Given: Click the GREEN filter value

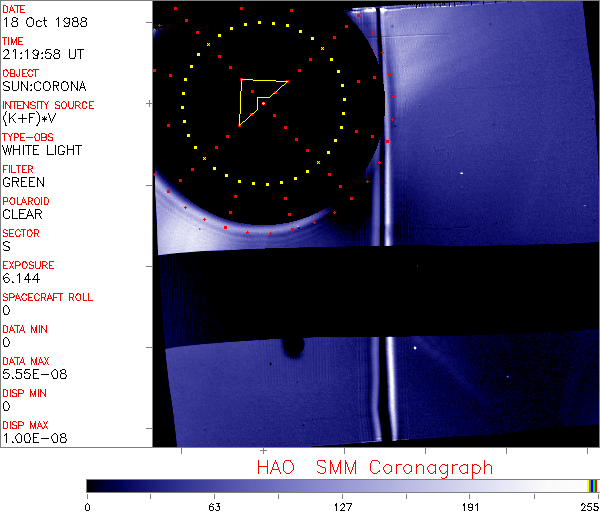Looking at the screenshot, I should 23,183.
